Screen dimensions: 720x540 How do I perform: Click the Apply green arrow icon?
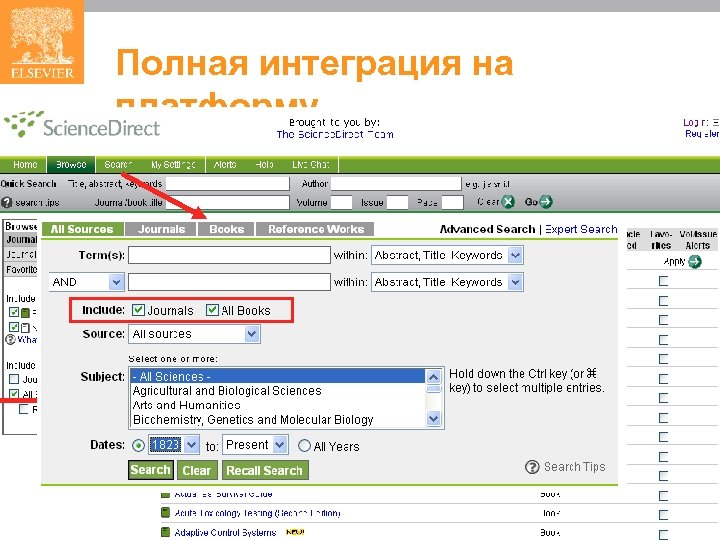[x=695, y=262]
